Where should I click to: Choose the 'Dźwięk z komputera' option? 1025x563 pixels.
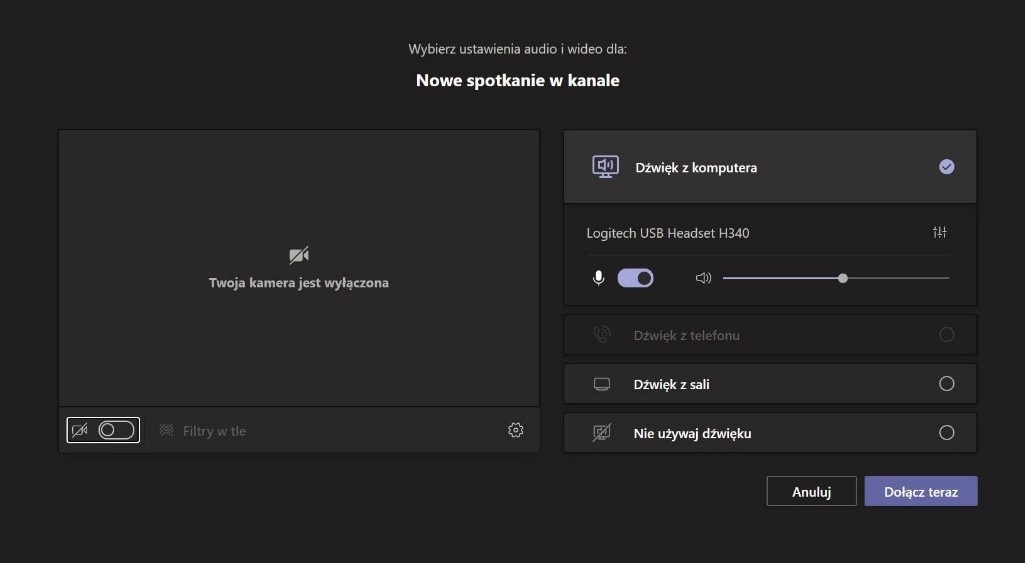click(x=770, y=167)
